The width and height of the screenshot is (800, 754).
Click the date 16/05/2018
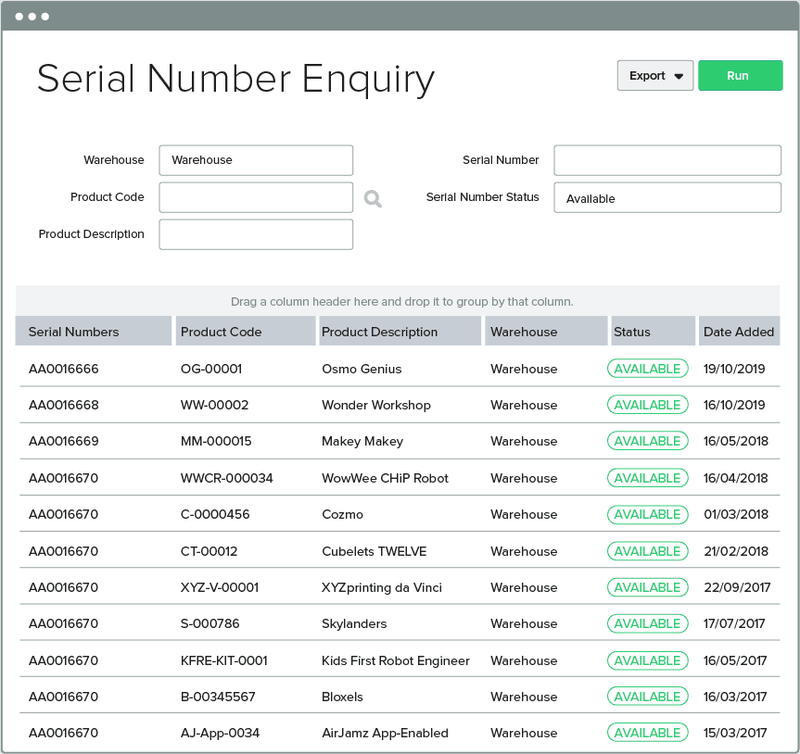click(736, 441)
